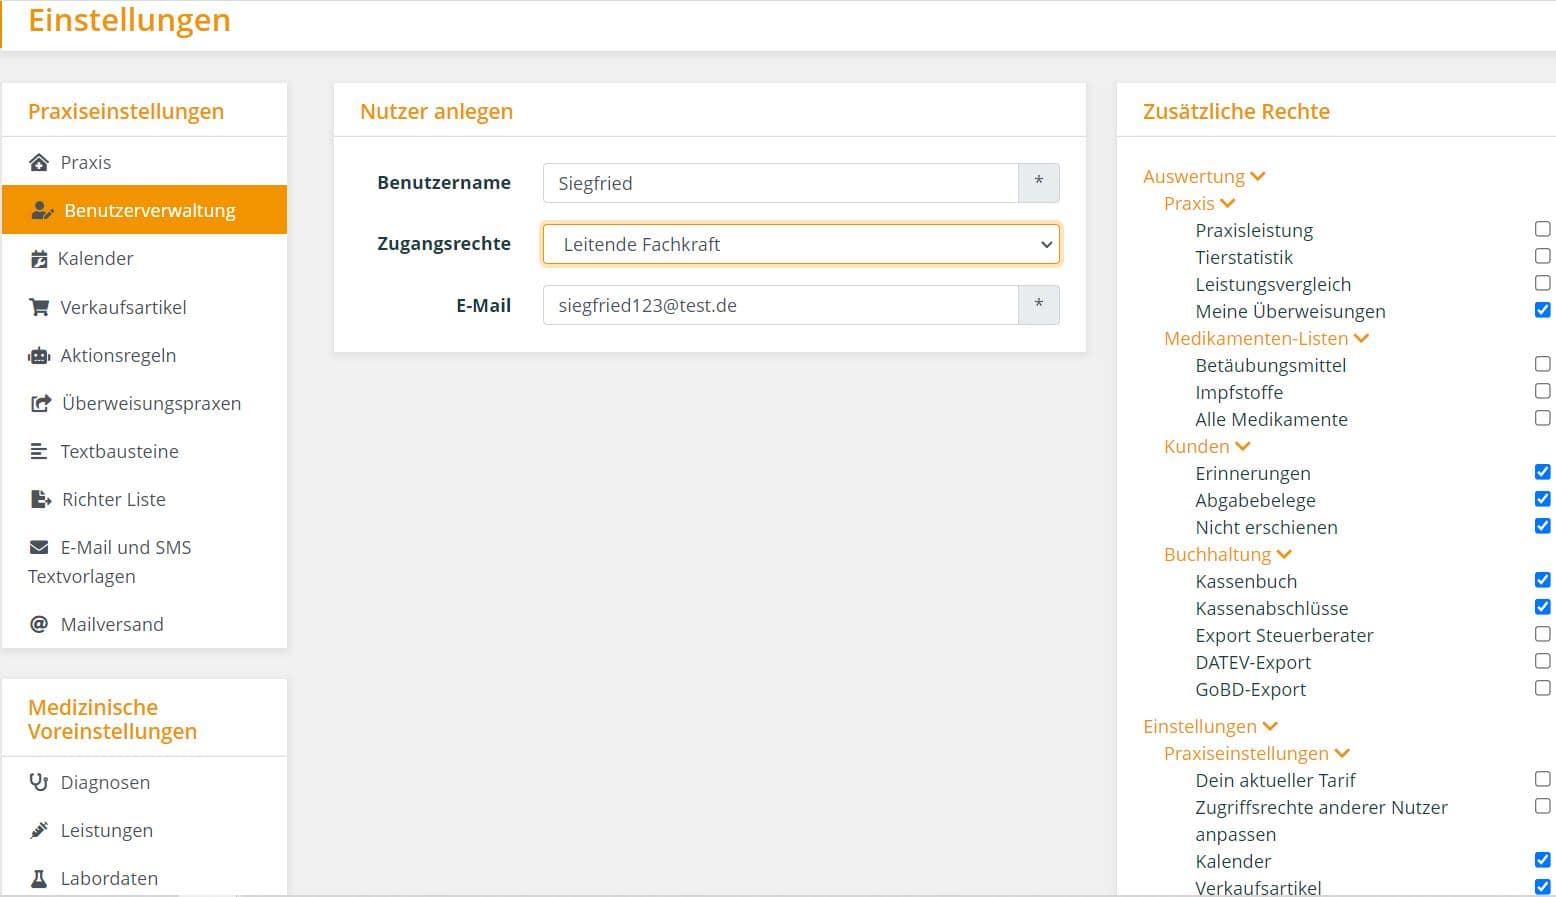The width and height of the screenshot is (1556, 897).
Task: Enable Export Steuerberater checkbox
Action: coord(1543,634)
